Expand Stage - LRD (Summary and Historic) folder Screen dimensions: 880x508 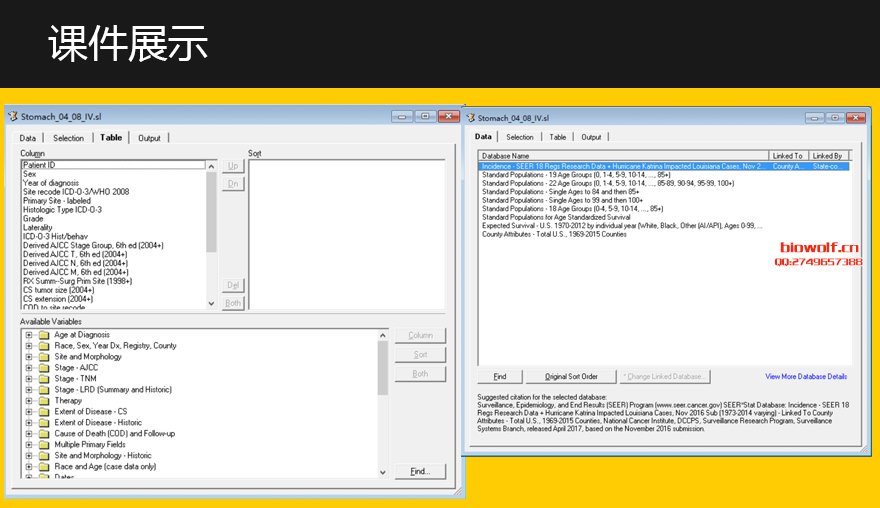(29, 390)
